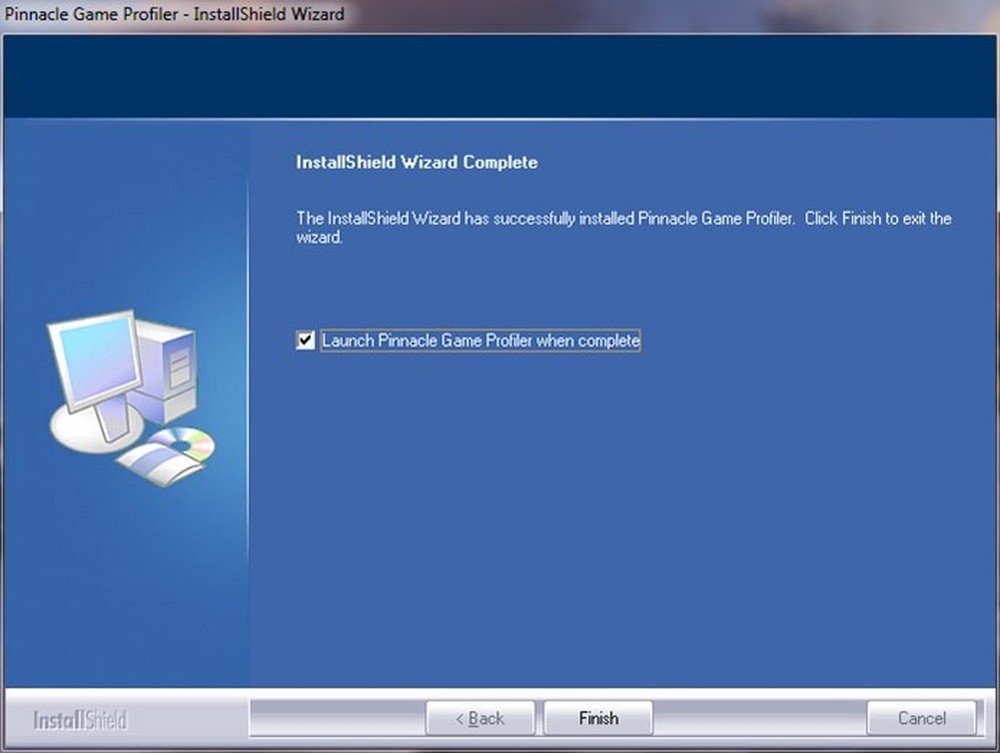
Task: Click the "Launch Pinnacle Game Profiler" label text
Action: pyautogui.click(x=480, y=341)
